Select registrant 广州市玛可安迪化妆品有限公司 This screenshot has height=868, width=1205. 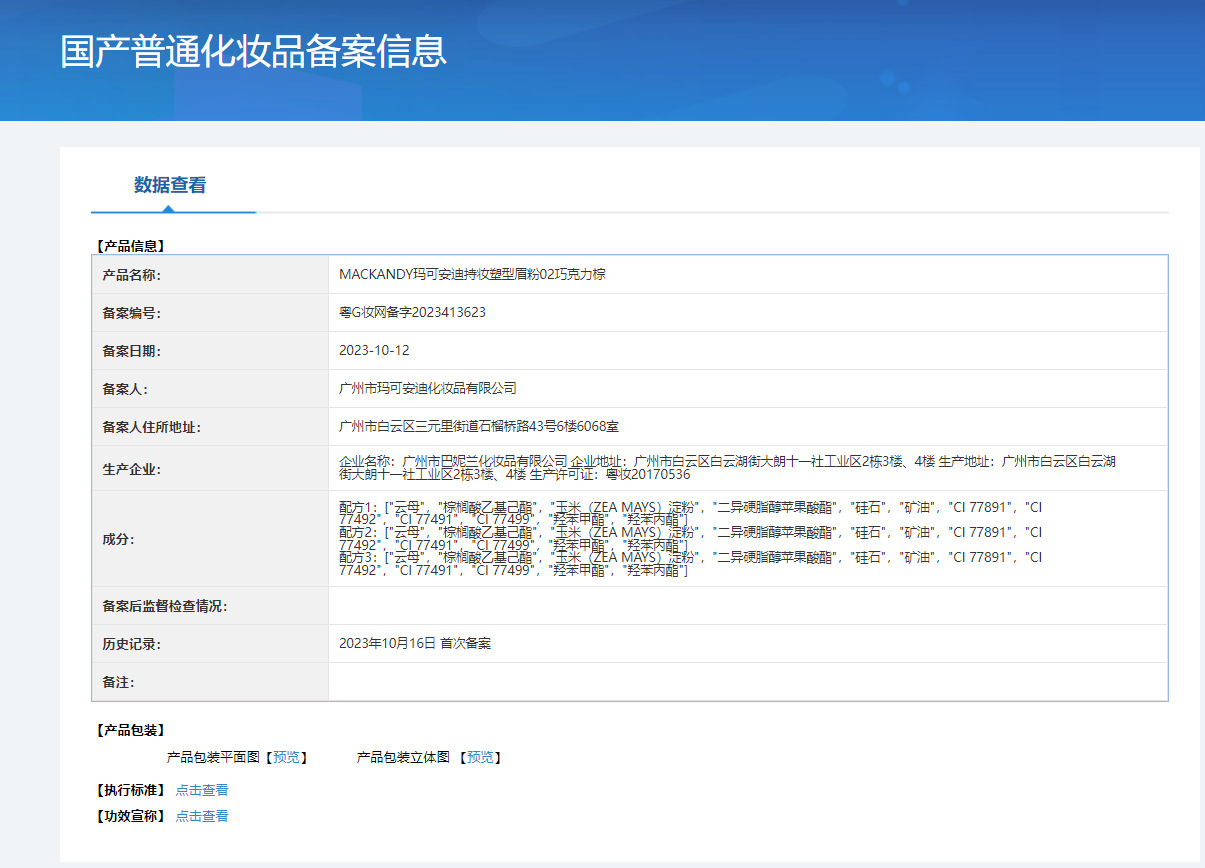(428, 389)
